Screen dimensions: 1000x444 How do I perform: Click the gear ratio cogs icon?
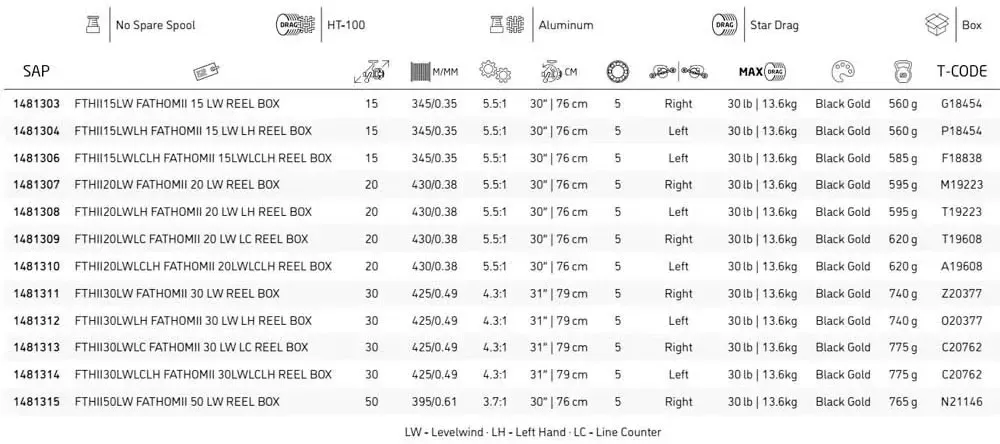click(495, 71)
